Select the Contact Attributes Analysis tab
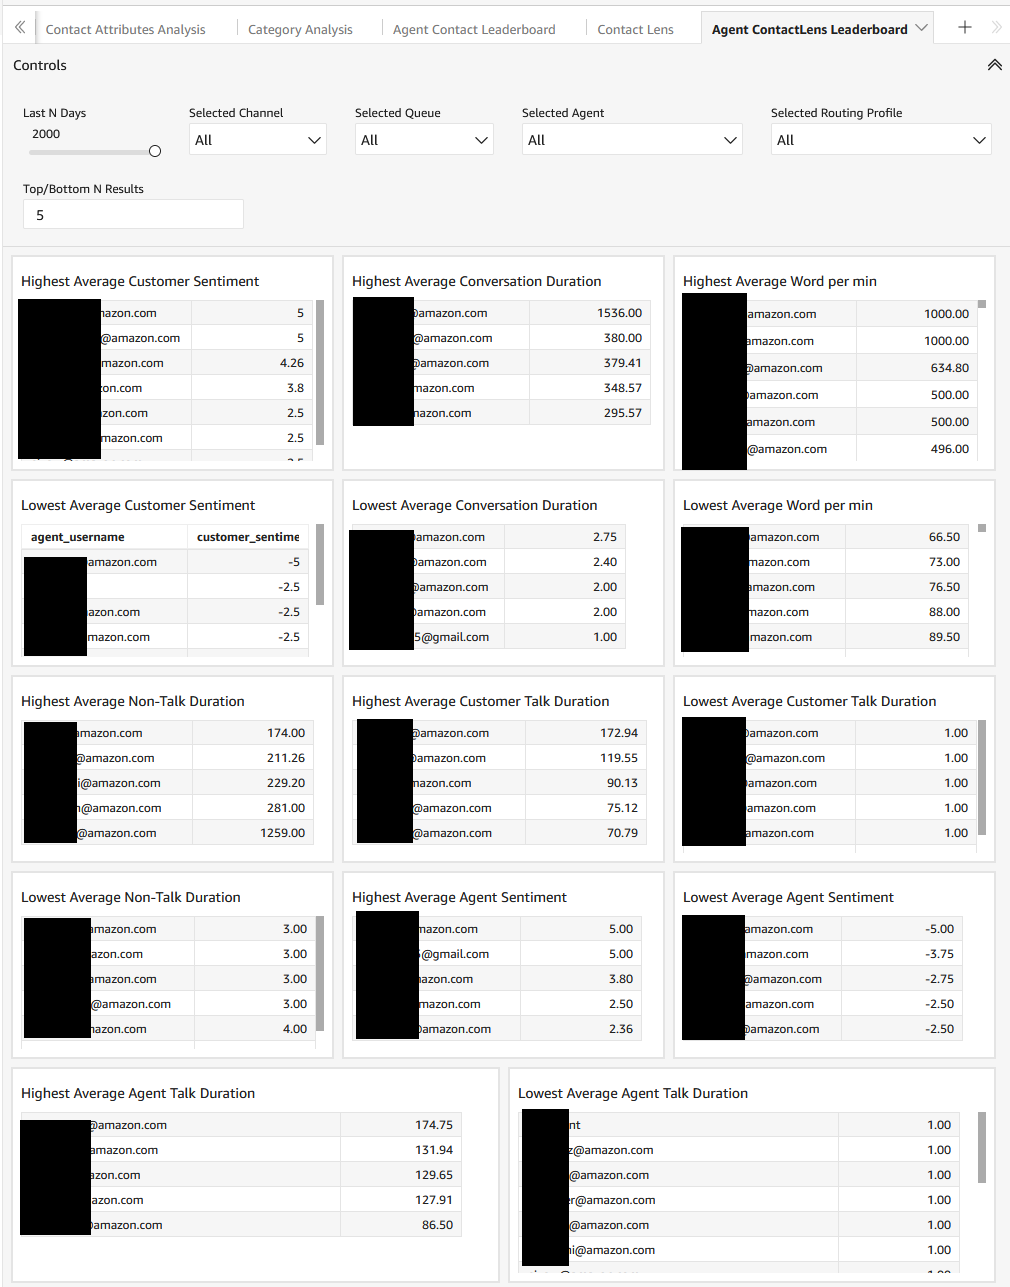The image size is (1010, 1287). [124, 28]
